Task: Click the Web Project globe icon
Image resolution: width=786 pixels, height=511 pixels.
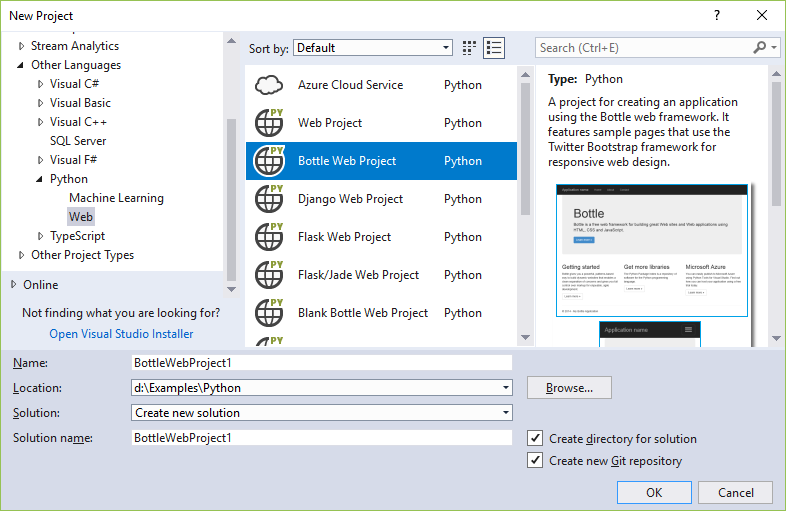Action: (x=269, y=123)
